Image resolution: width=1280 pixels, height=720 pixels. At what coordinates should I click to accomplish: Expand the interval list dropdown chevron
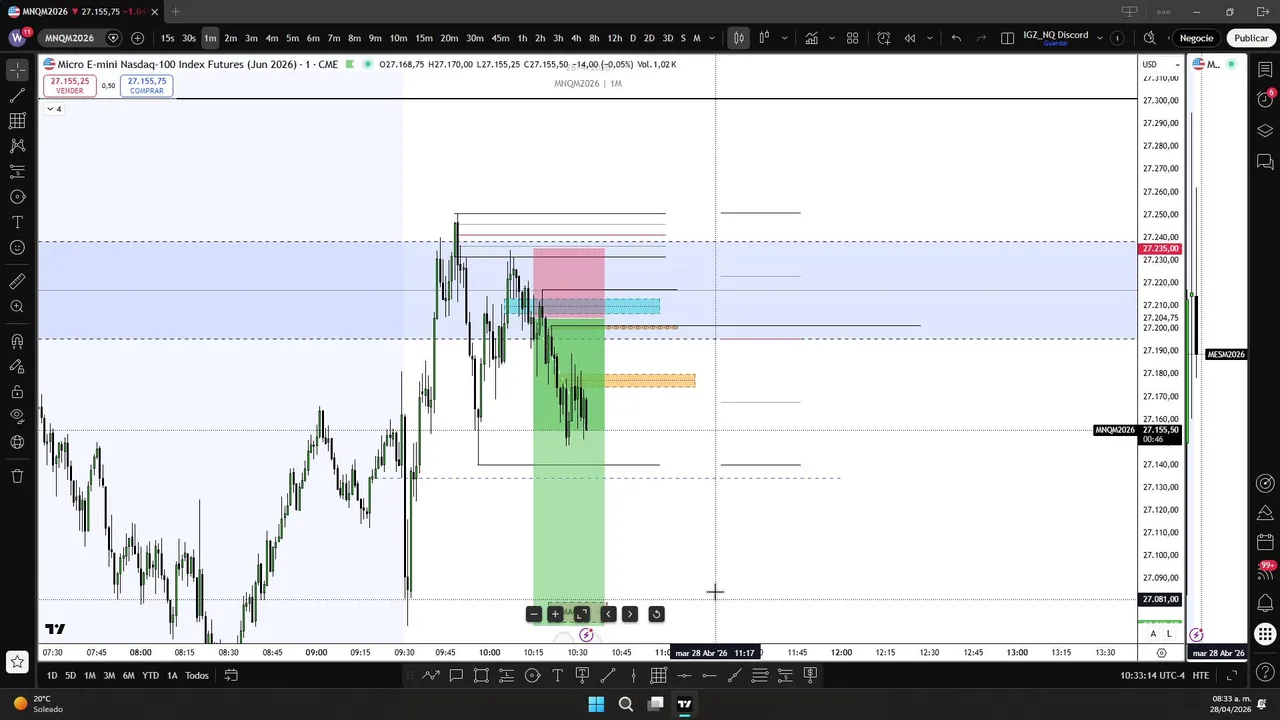(712, 38)
